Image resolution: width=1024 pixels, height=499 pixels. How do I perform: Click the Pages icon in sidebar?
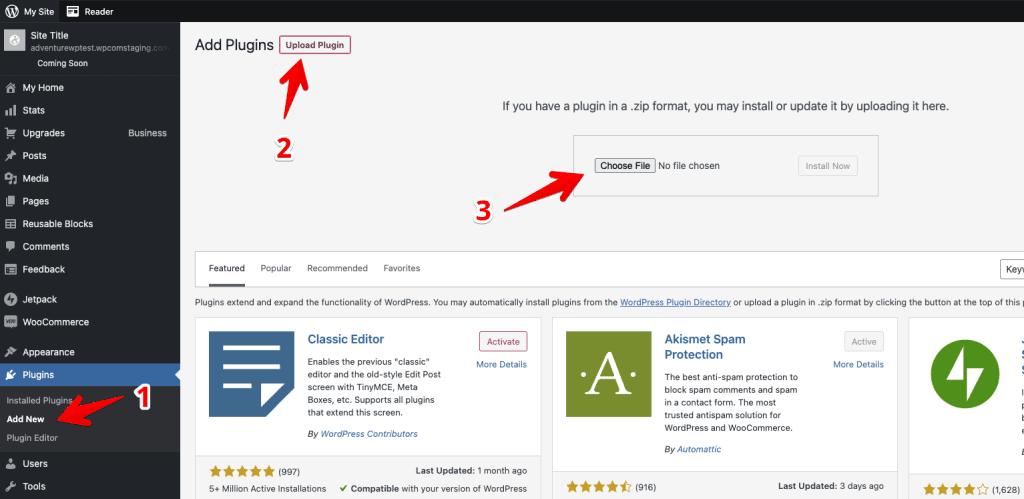point(10,201)
